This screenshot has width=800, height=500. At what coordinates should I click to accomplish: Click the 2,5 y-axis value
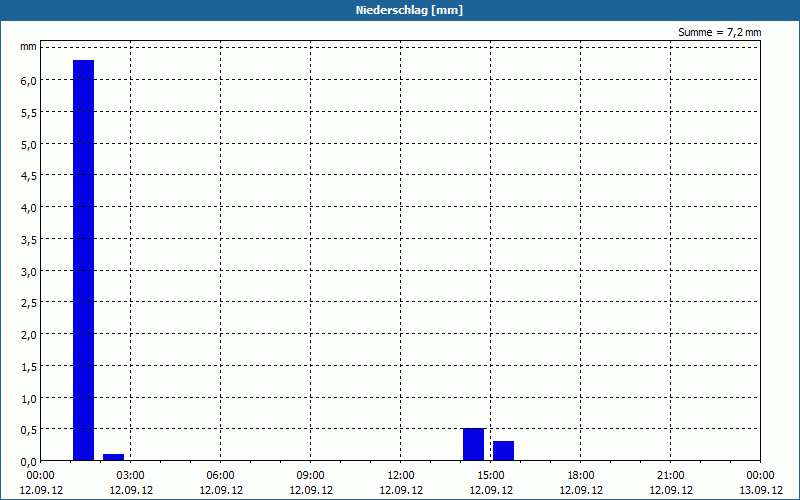click(29, 303)
